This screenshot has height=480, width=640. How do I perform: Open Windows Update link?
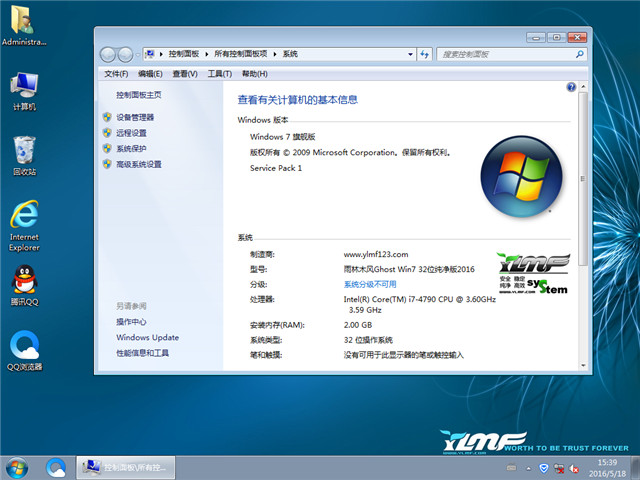(x=147, y=338)
